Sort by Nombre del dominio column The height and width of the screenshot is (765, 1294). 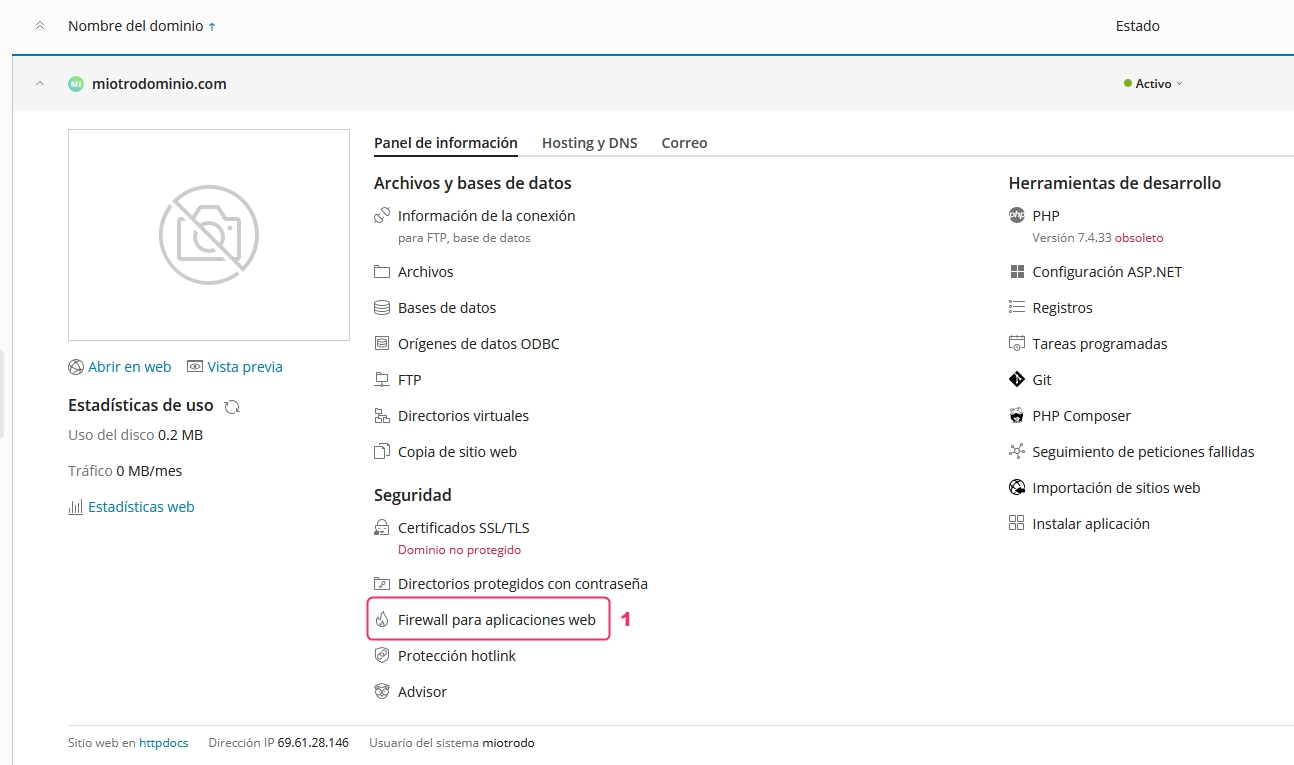pyautogui.click(x=135, y=26)
